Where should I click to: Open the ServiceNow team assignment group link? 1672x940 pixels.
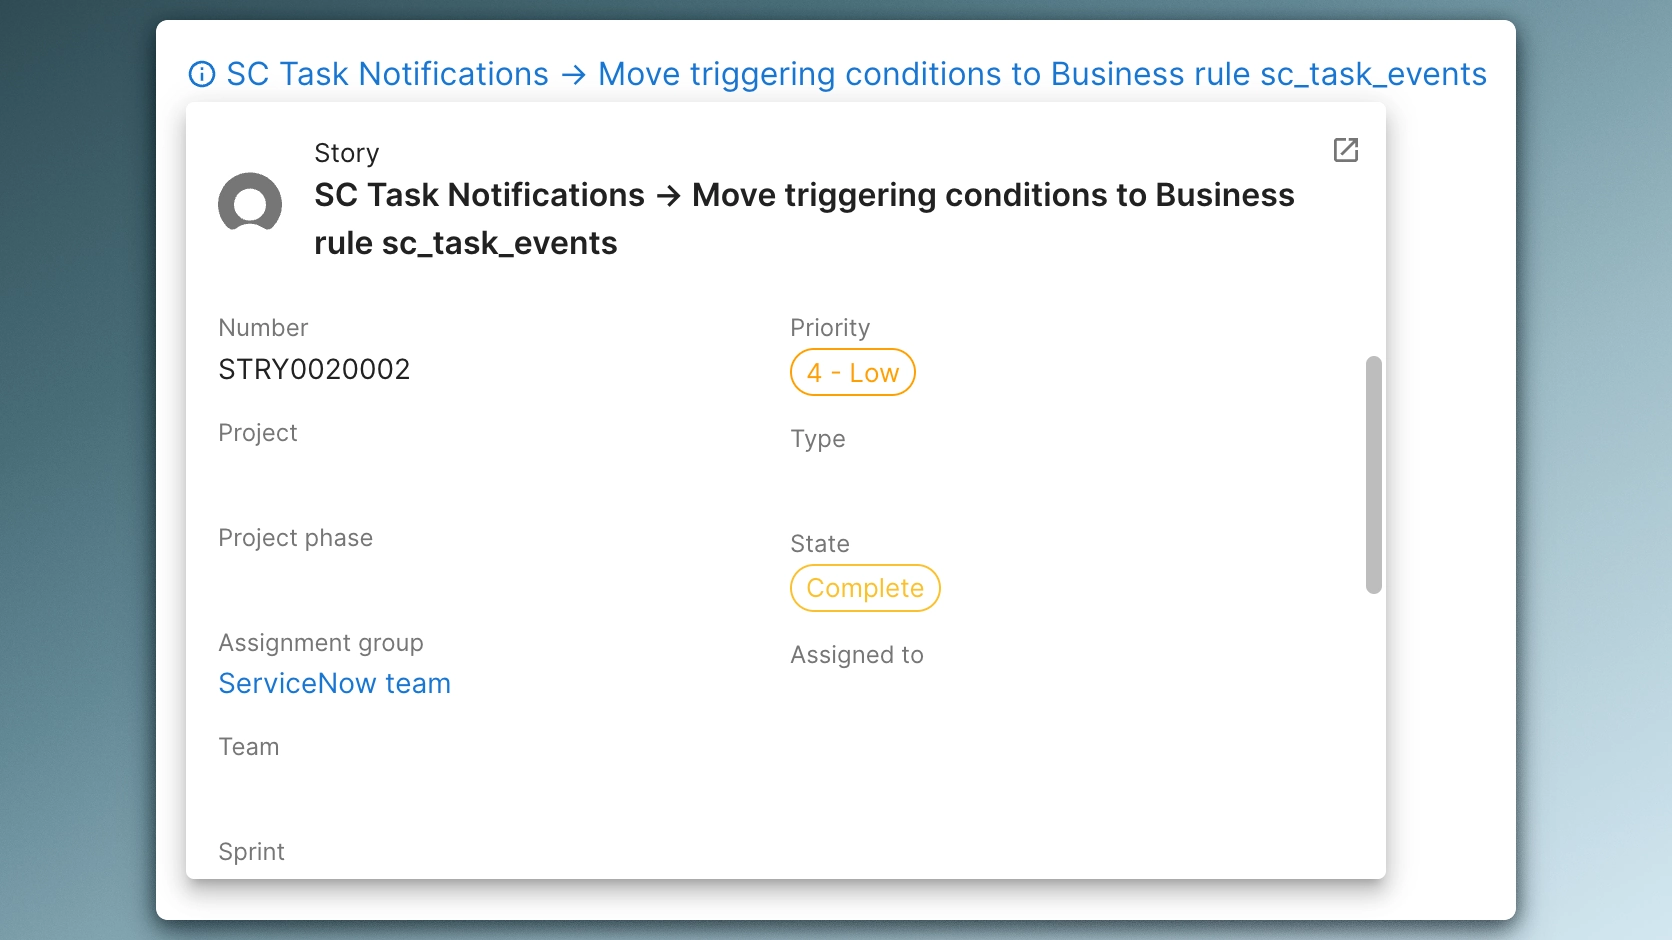click(334, 683)
